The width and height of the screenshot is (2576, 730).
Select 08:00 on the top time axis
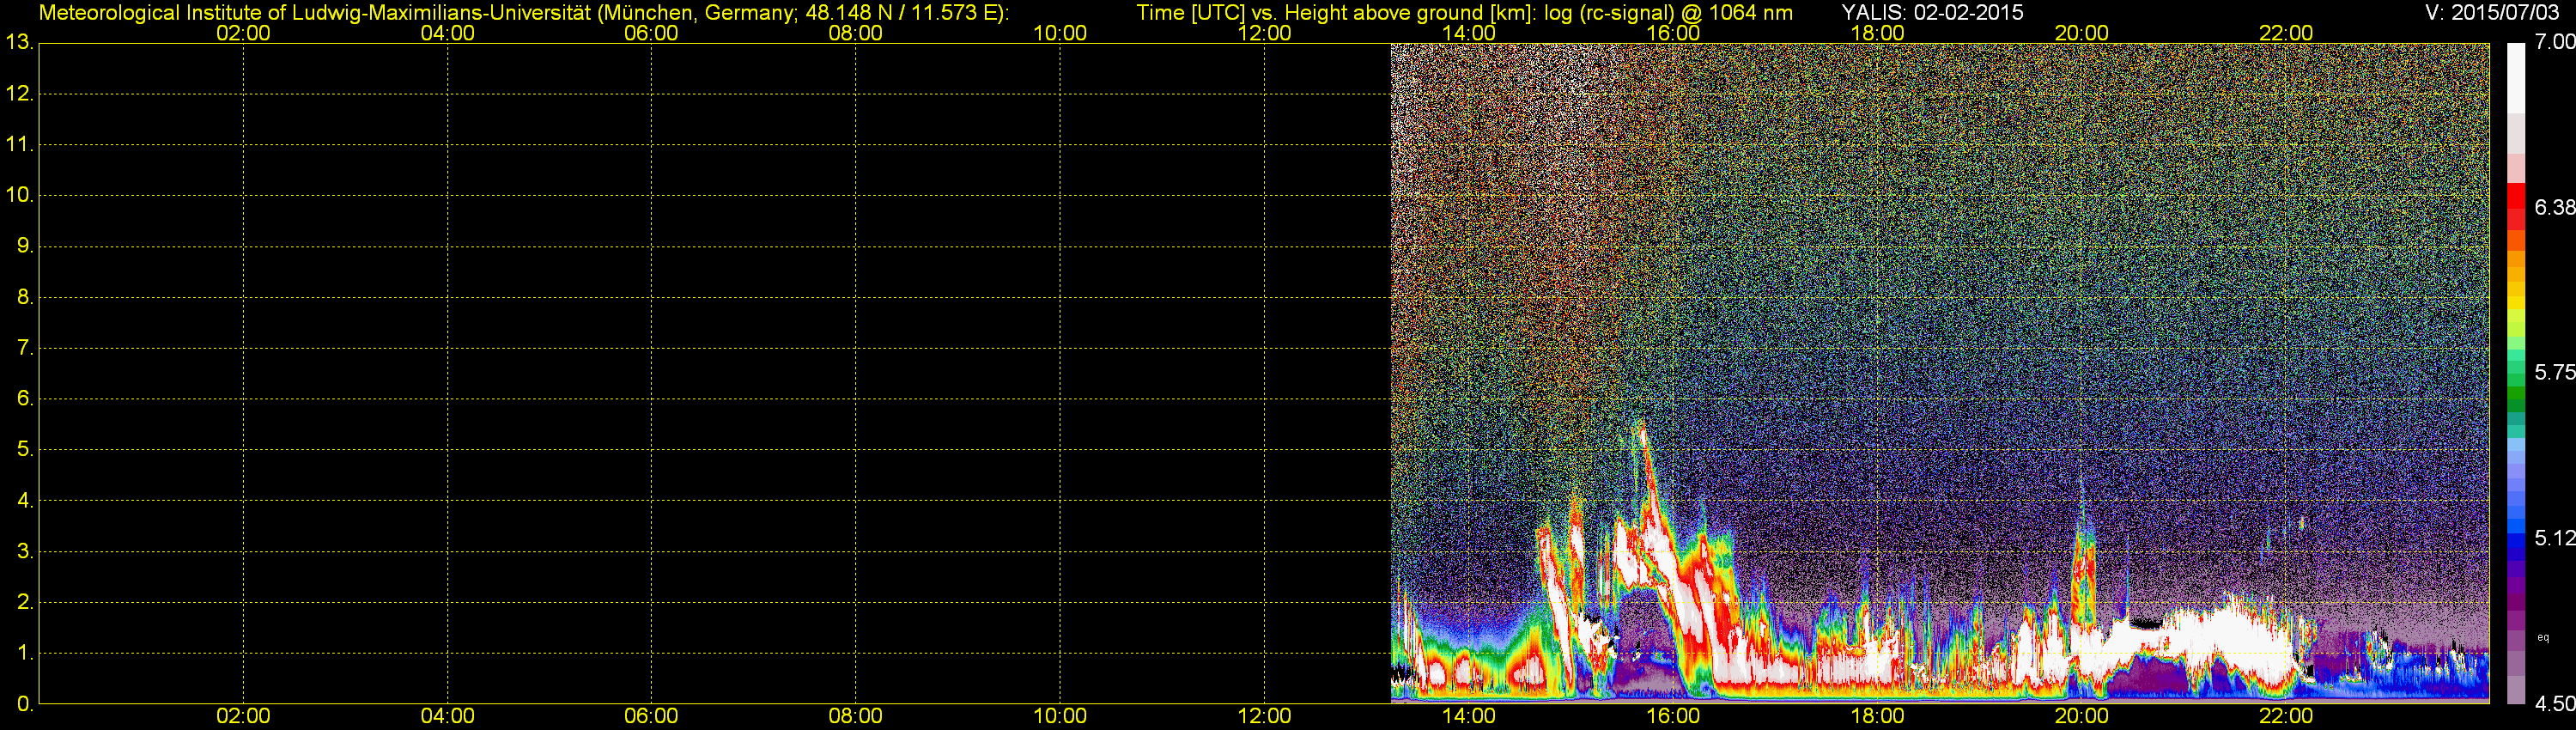855,33
